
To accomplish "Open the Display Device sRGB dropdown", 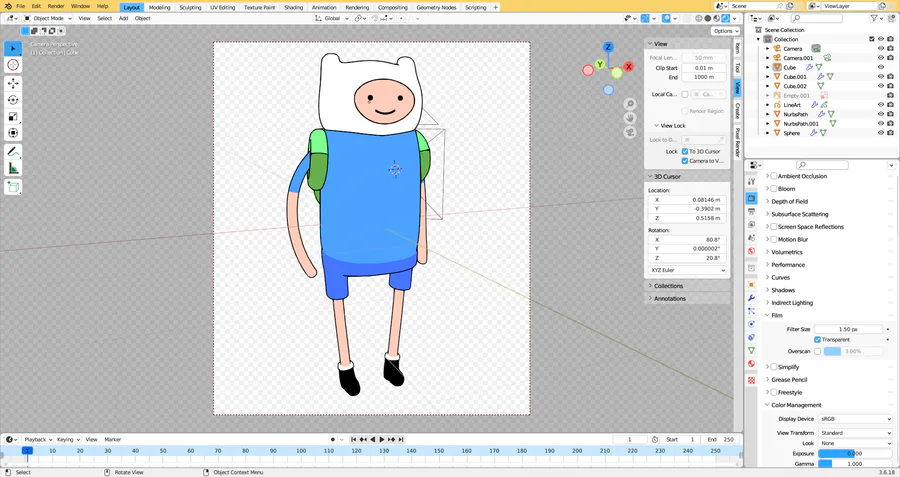I will point(855,419).
